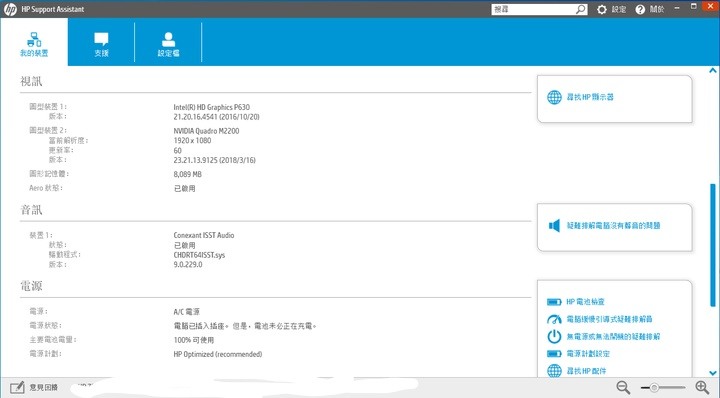720x398 pixels.
Task: Open the 關於 about link
Action: (x=657, y=9)
